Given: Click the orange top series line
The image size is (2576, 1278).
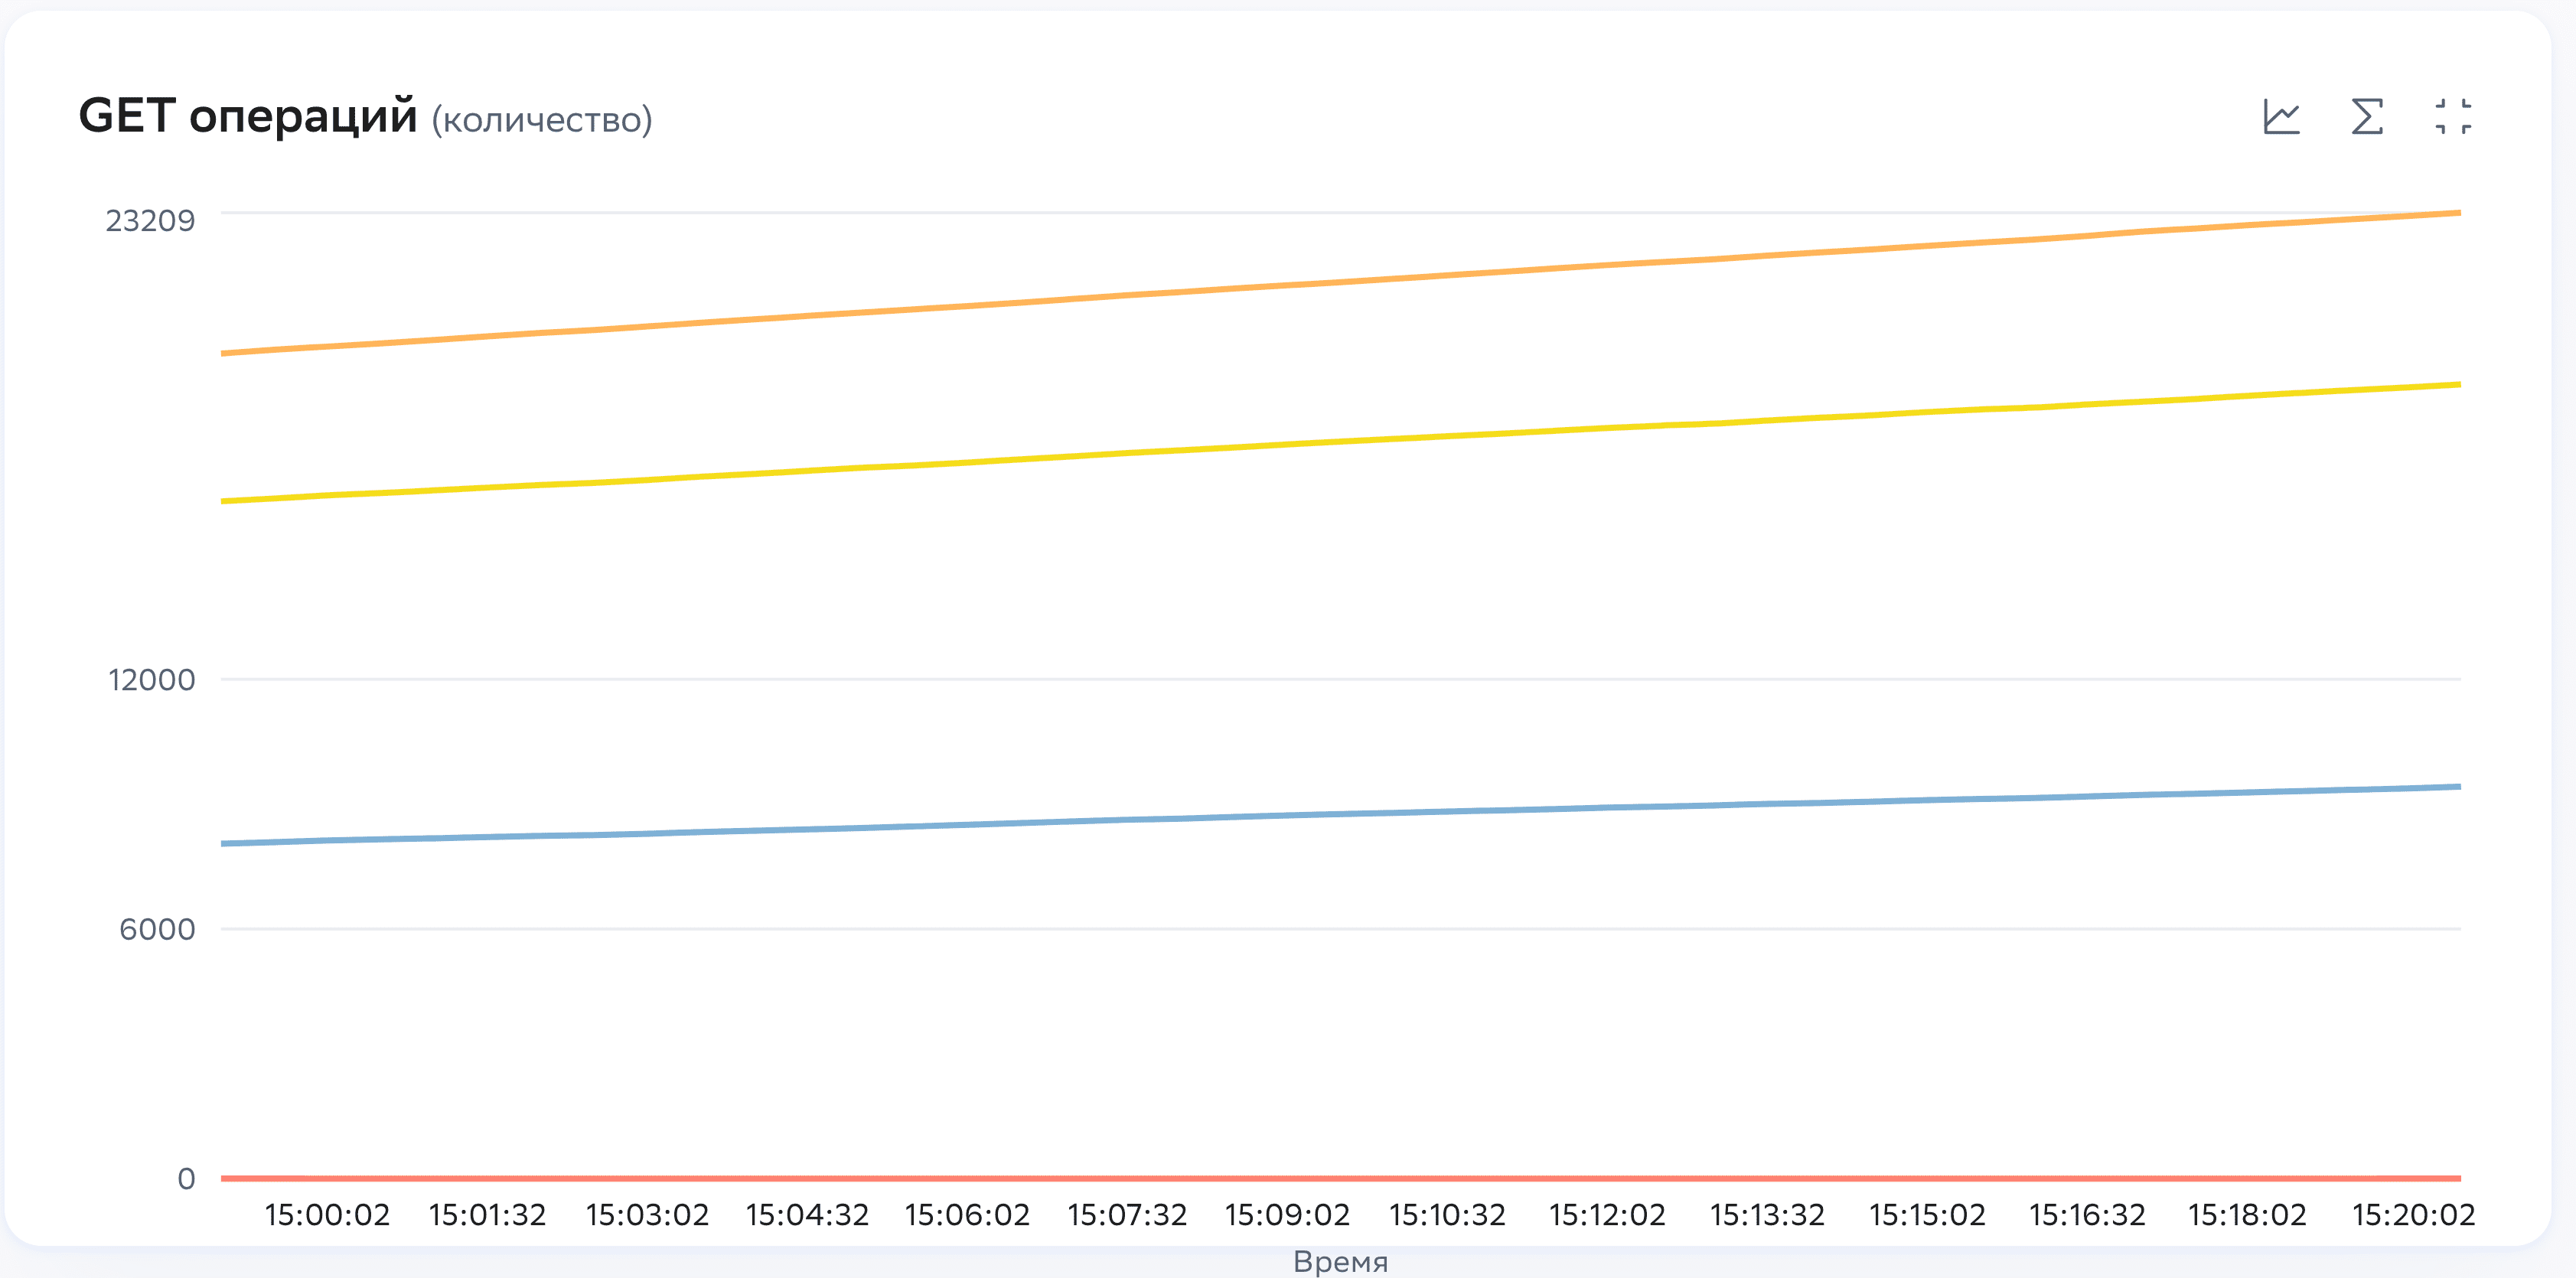Looking at the screenshot, I should tap(1340, 281).
